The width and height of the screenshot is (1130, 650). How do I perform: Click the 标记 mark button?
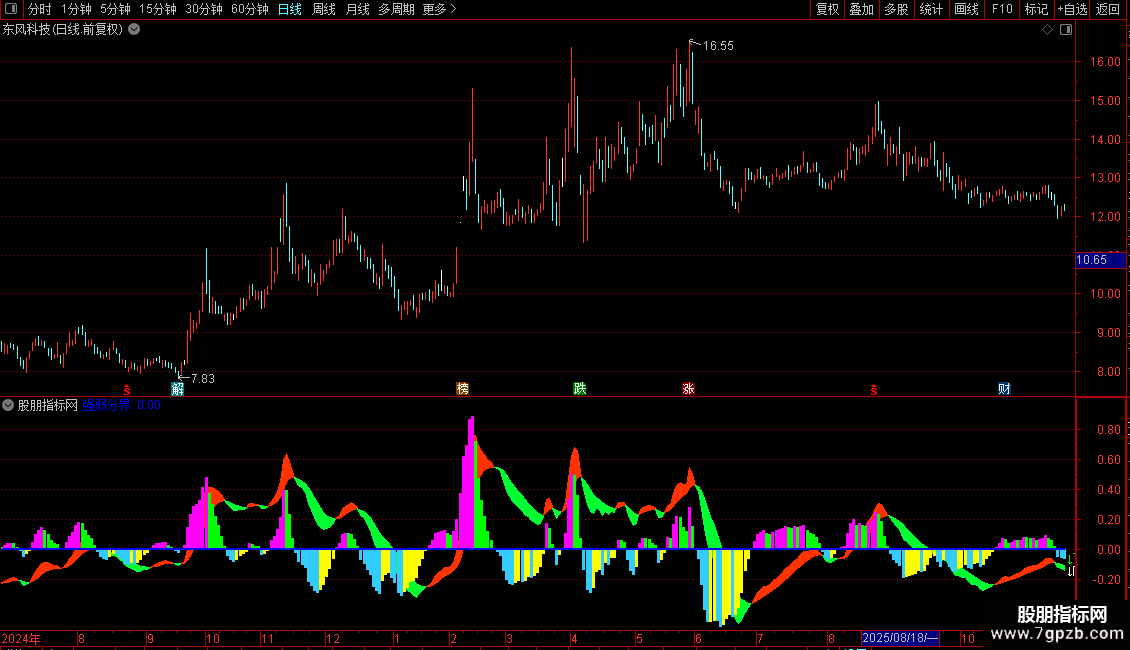click(1036, 9)
